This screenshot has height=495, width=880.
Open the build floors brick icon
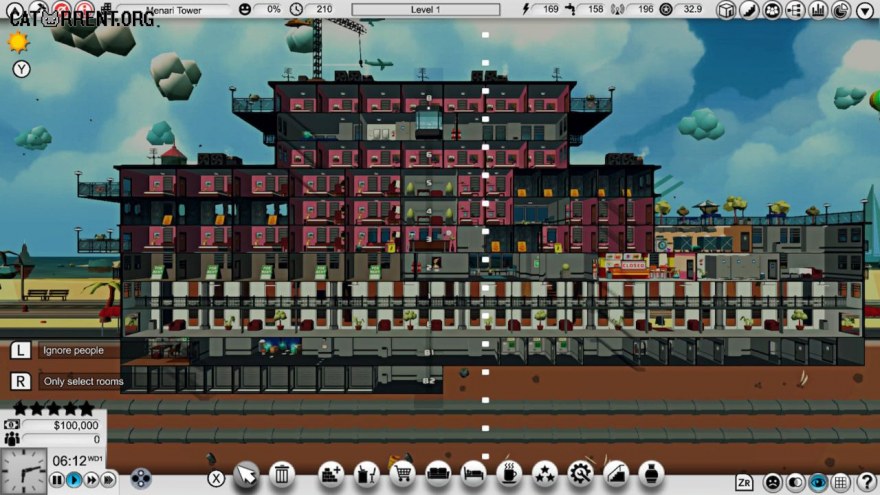coord(331,475)
